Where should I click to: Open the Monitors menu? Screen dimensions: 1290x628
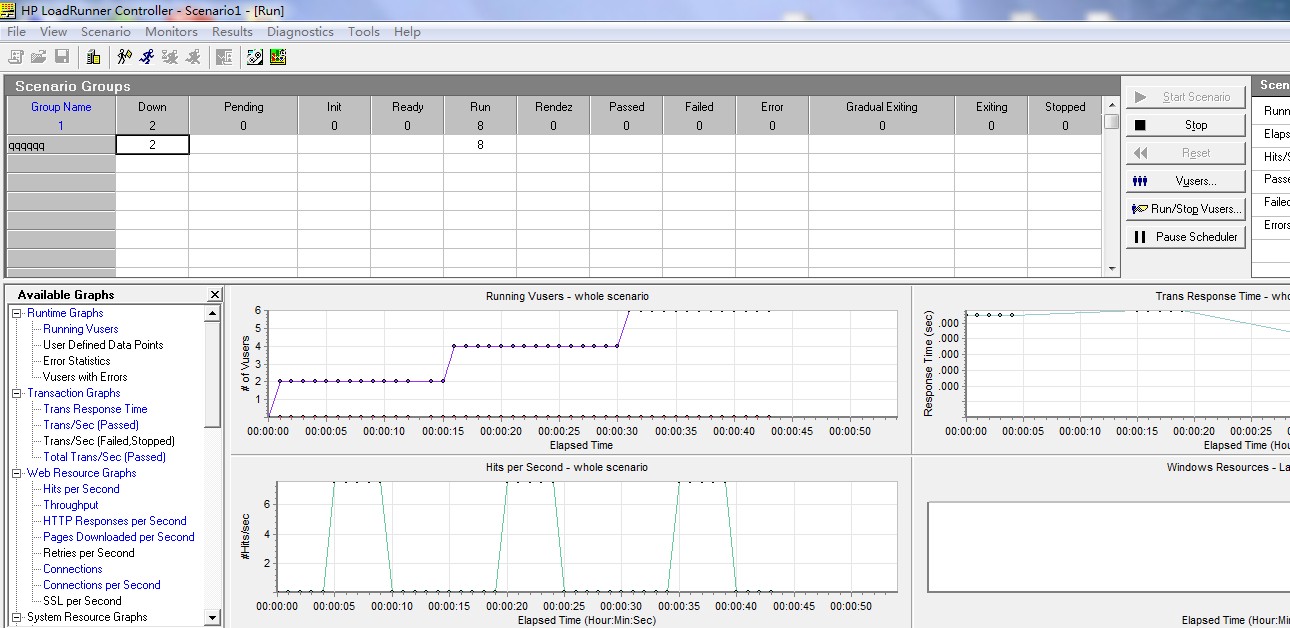(x=171, y=31)
